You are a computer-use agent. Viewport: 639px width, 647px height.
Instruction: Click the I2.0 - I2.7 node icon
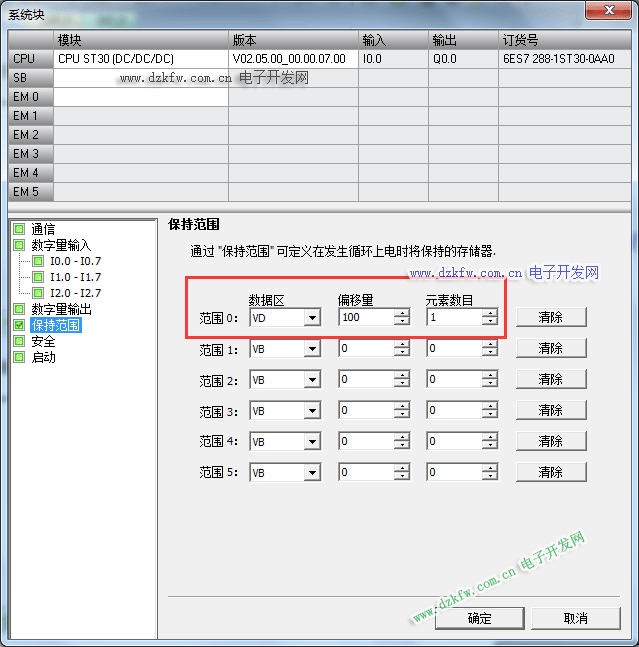coord(39,293)
